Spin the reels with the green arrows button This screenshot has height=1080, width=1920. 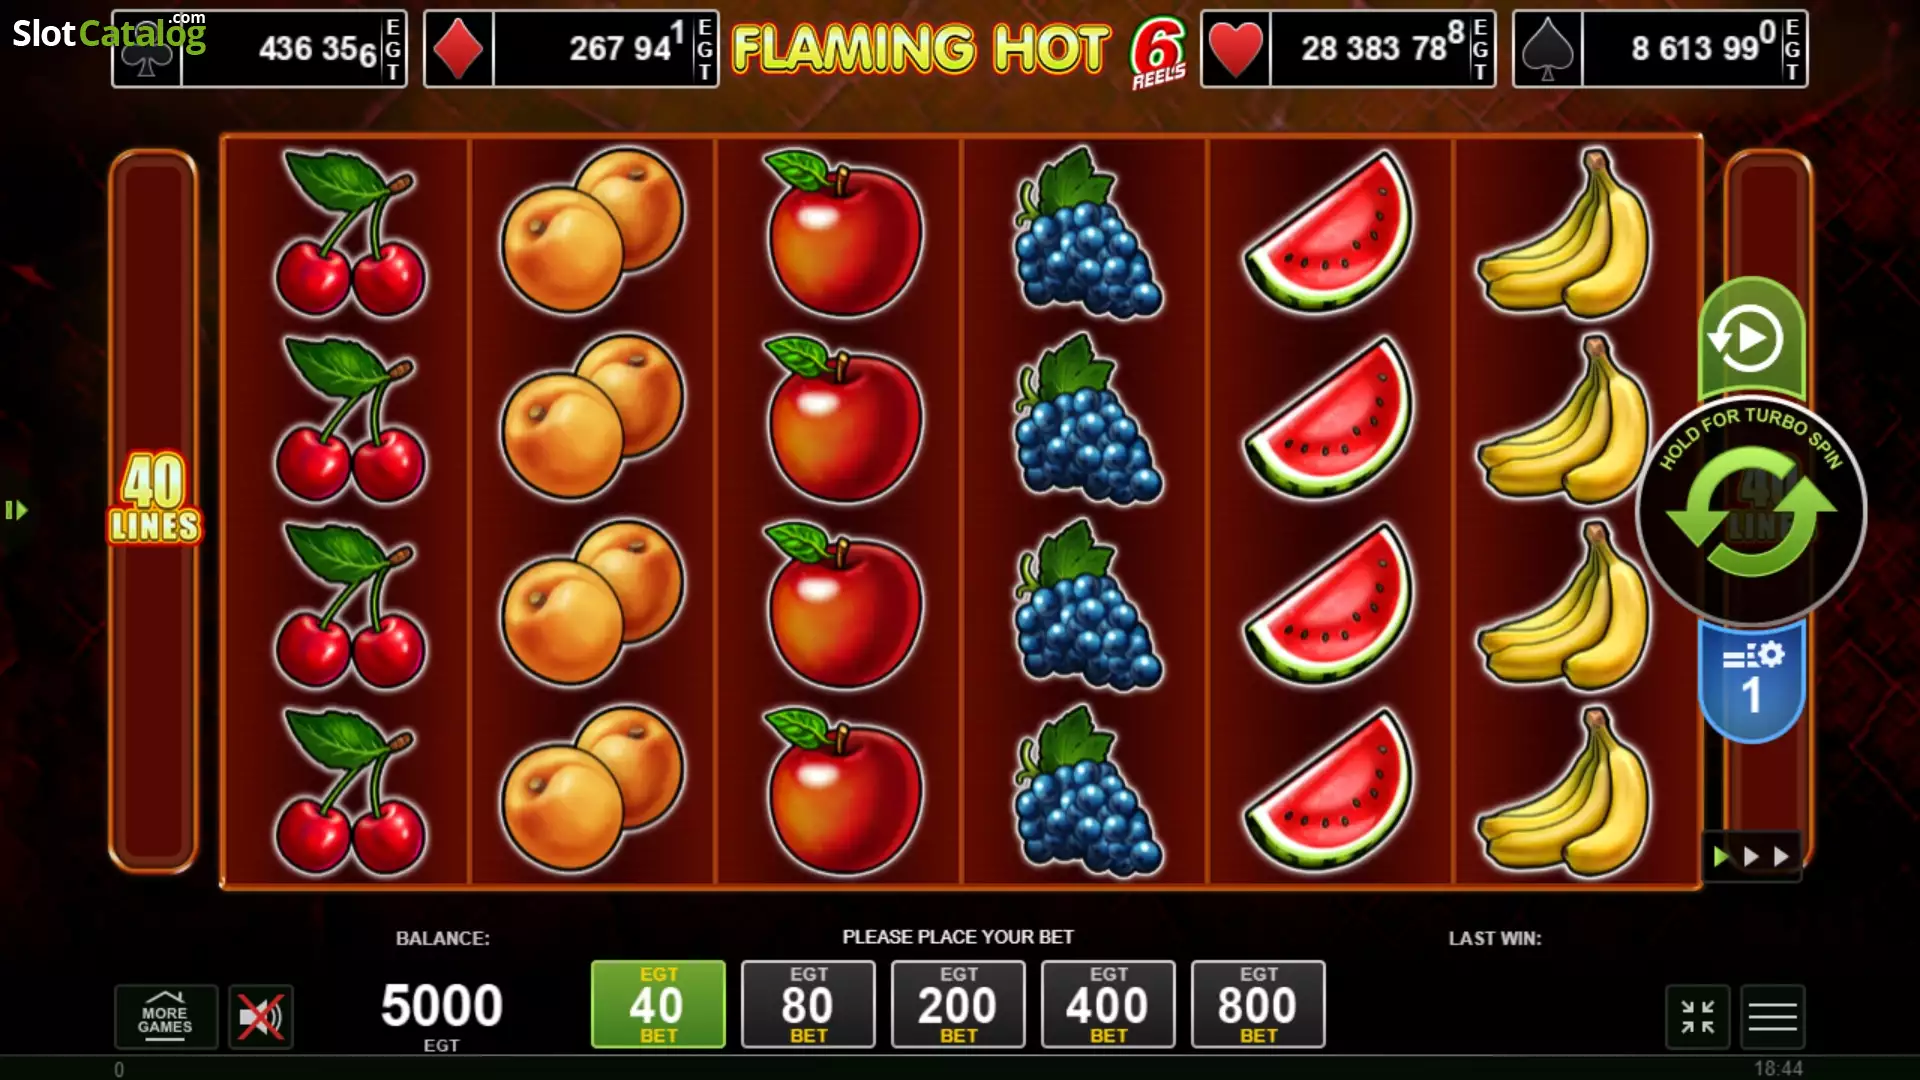(x=1751, y=511)
